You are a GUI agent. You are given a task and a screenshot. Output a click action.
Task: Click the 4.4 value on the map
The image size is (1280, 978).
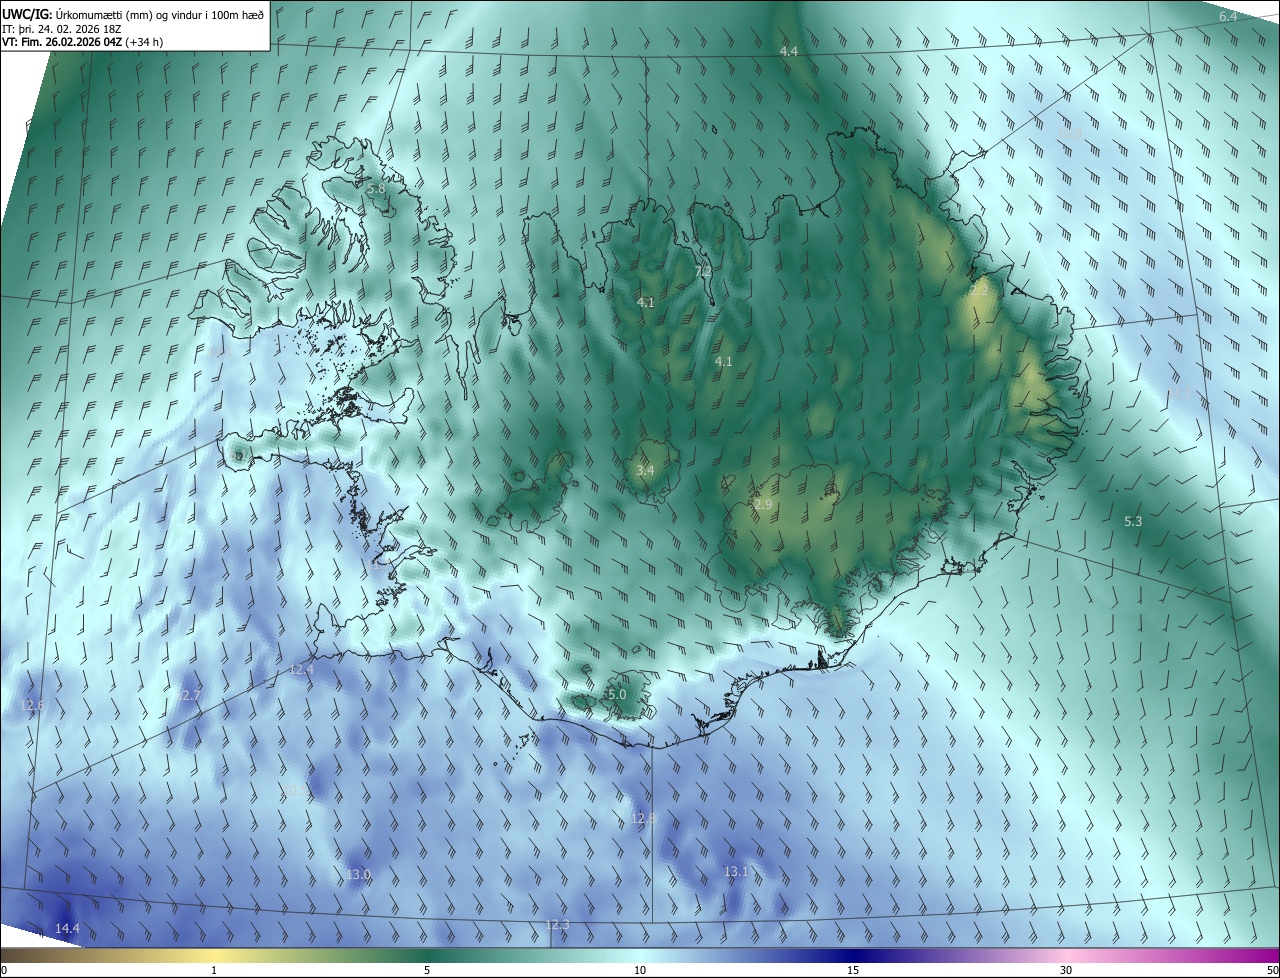click(x=788, y=51)
